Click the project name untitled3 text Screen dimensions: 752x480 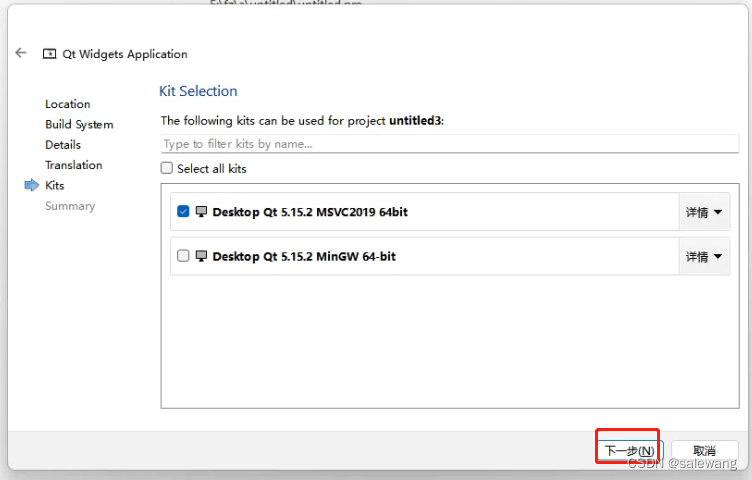(415, 120)
